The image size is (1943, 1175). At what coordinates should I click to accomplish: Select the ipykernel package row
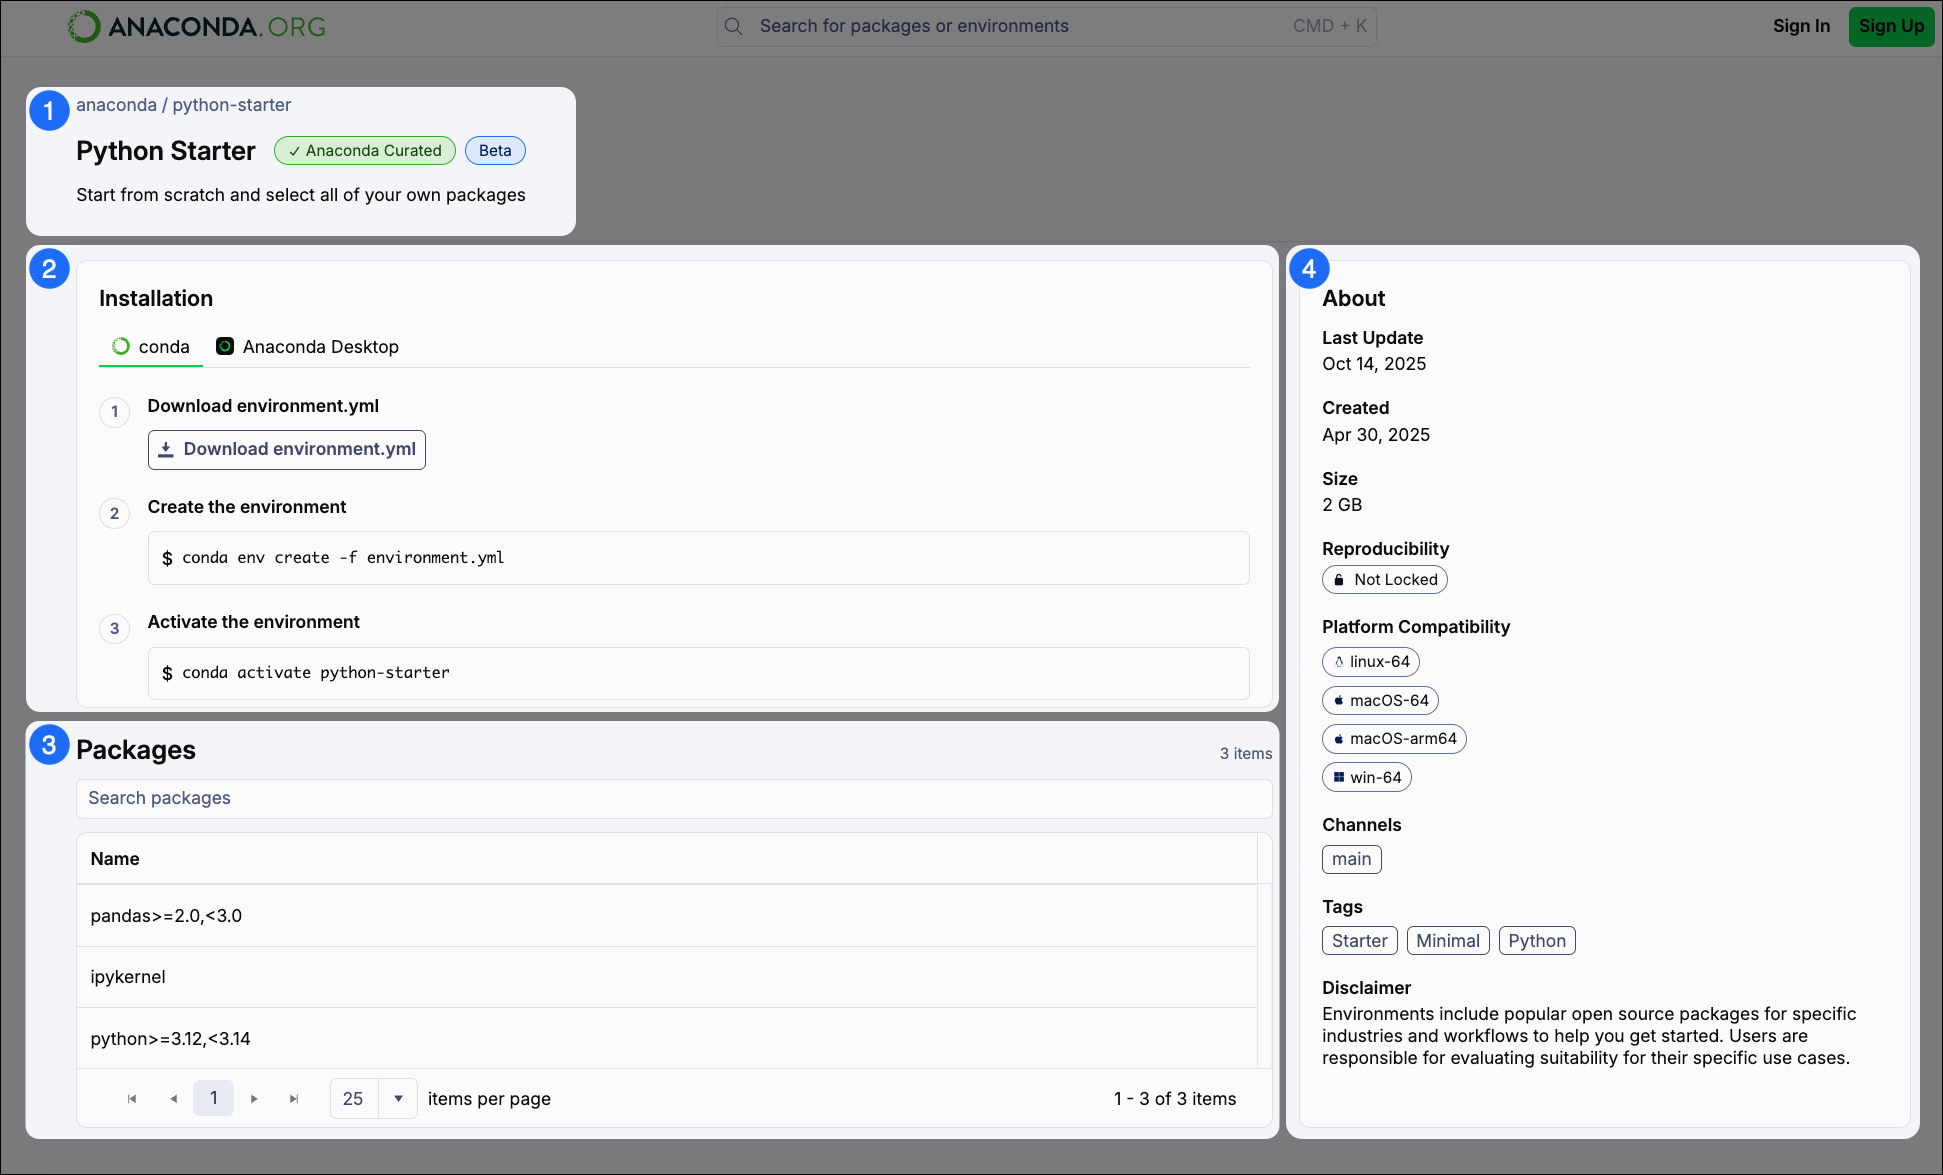point(666,977)
